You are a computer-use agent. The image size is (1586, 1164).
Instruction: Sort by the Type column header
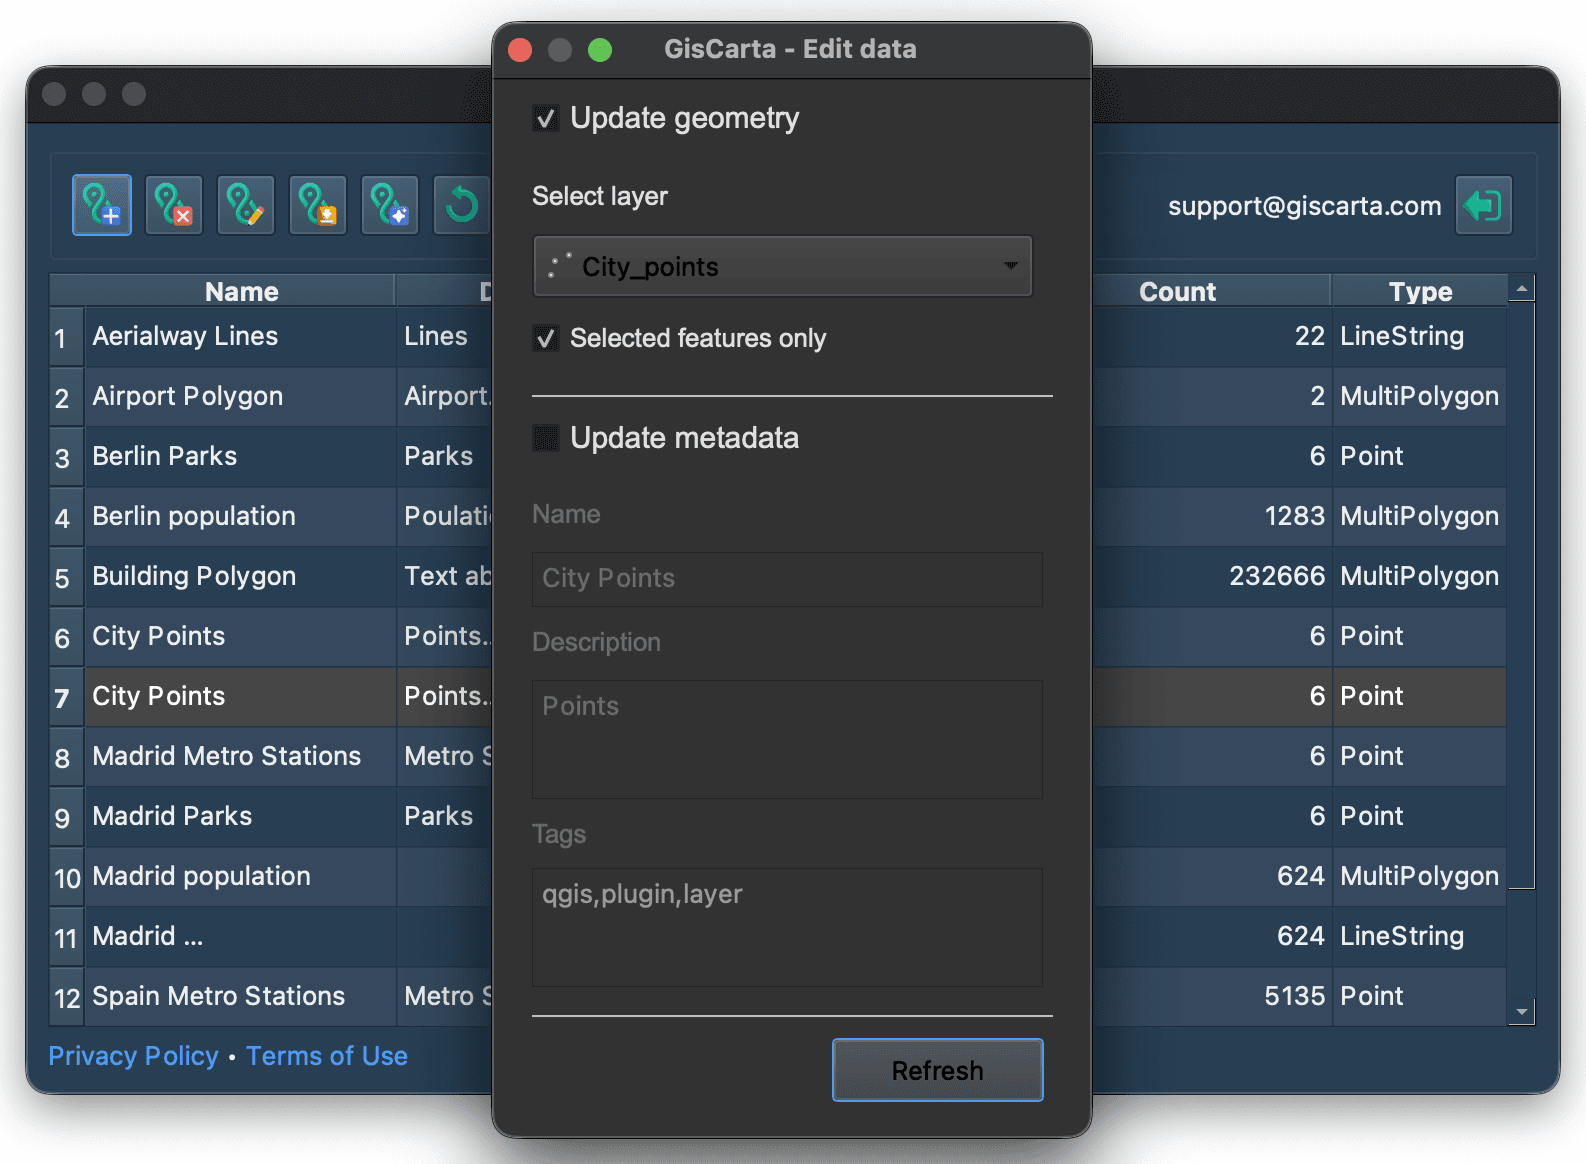pos(1420,291)
